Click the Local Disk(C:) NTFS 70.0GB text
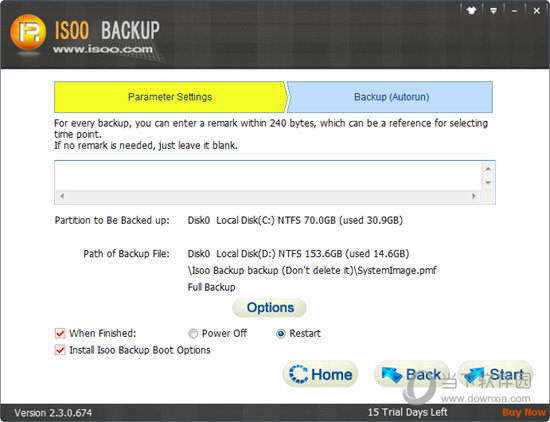Viewport: 550px width, 422px height. coord(295,220)
